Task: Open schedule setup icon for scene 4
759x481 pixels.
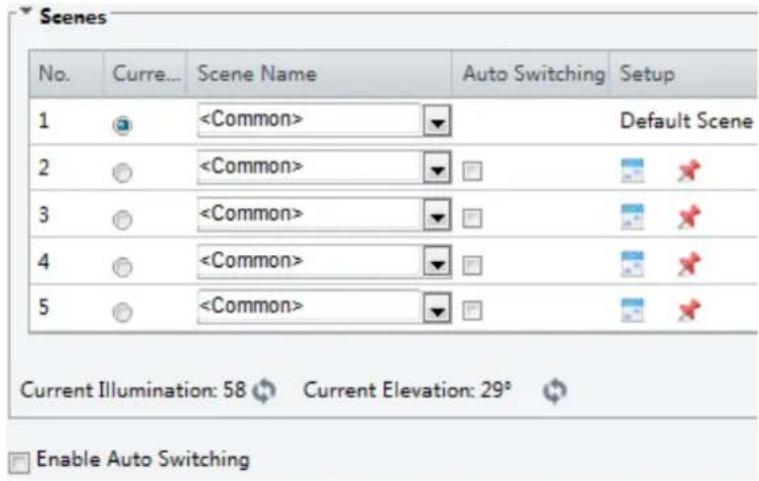Action: [x=632, y=264]
